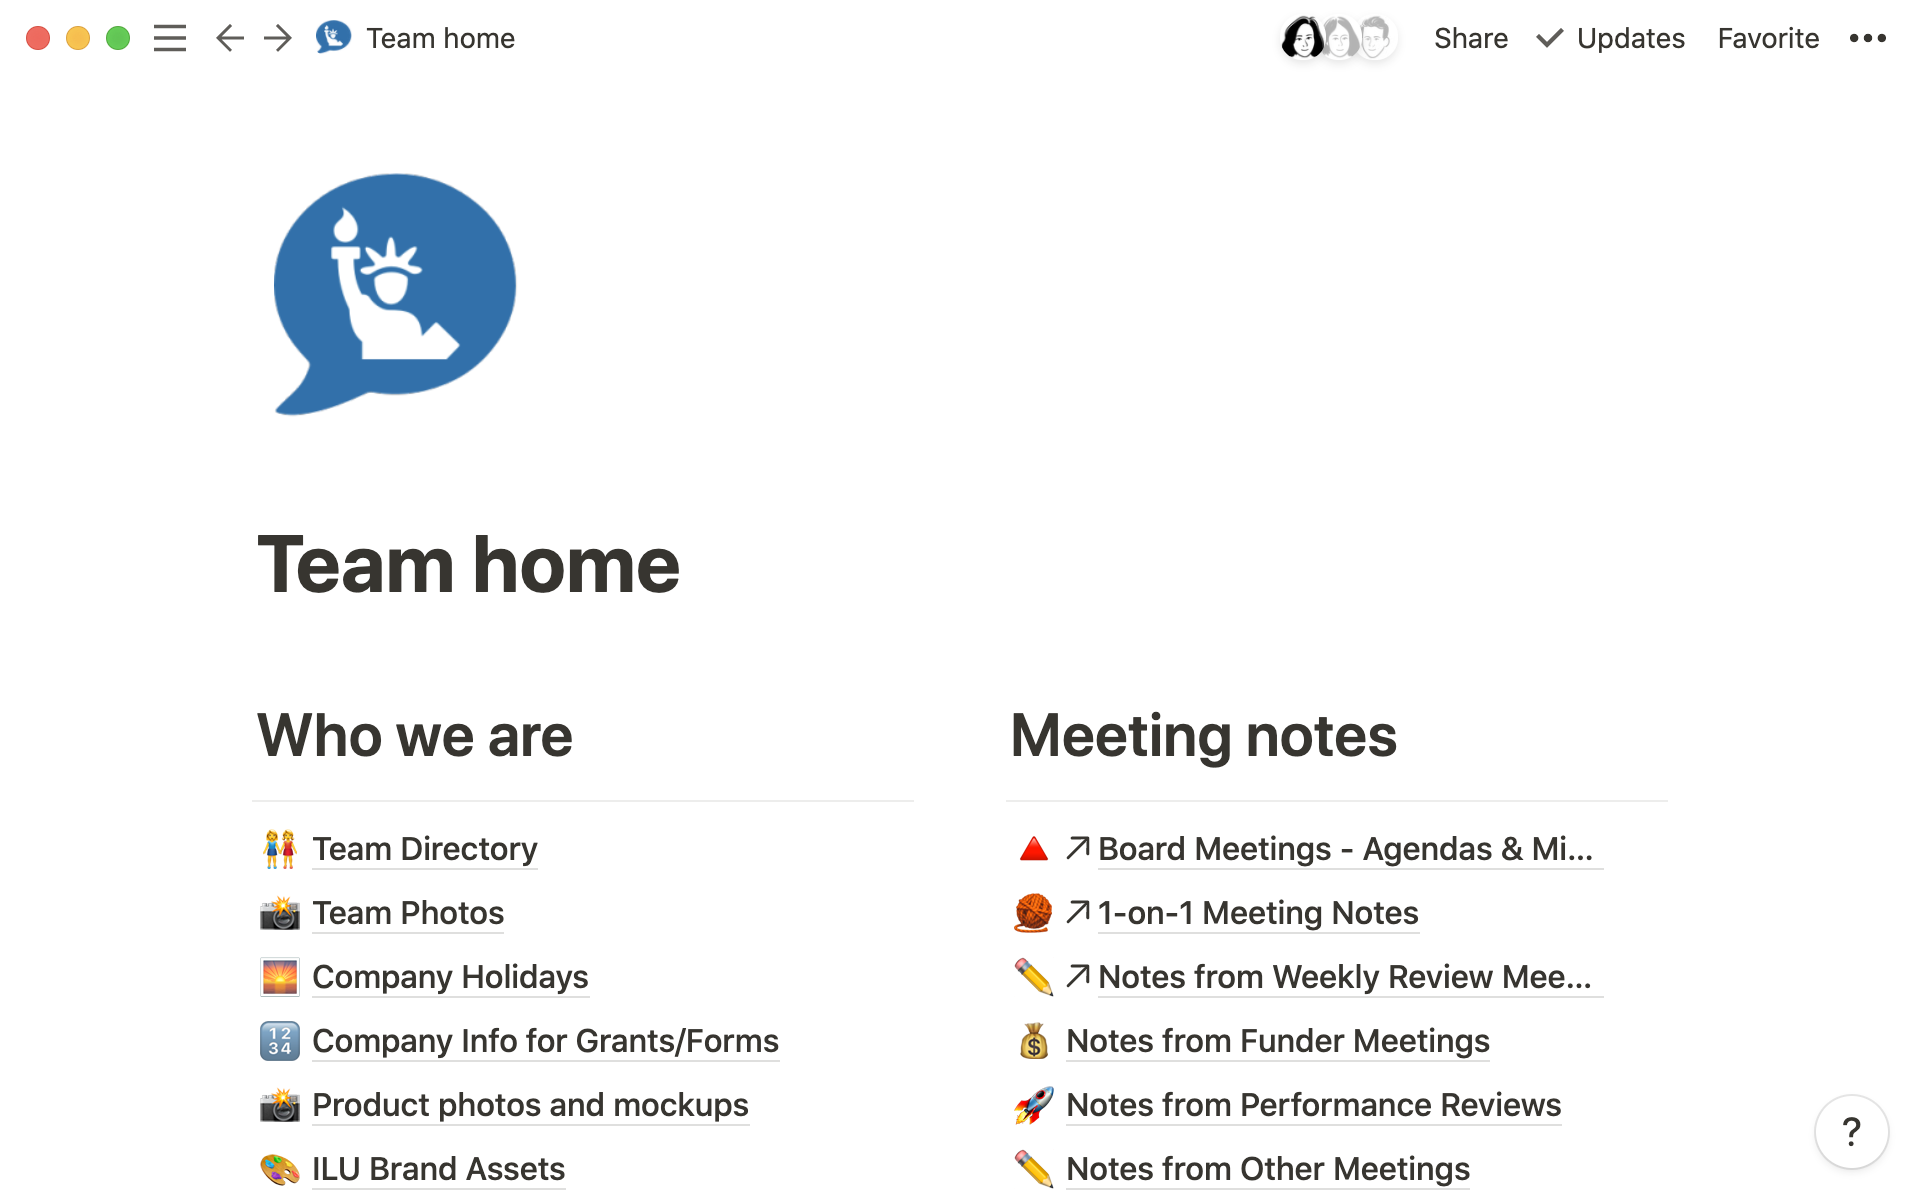Open the Team Directory page
The image size is (1920, 1200).
(425, 849)
